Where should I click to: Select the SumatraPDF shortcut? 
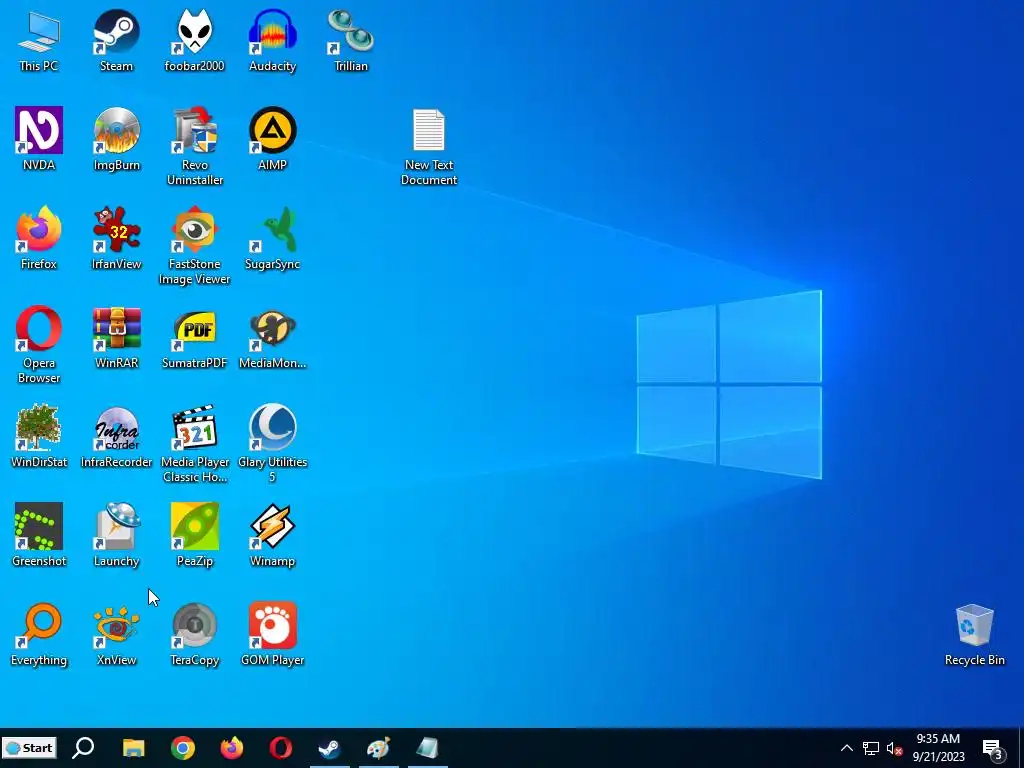(x=195, y=337)
